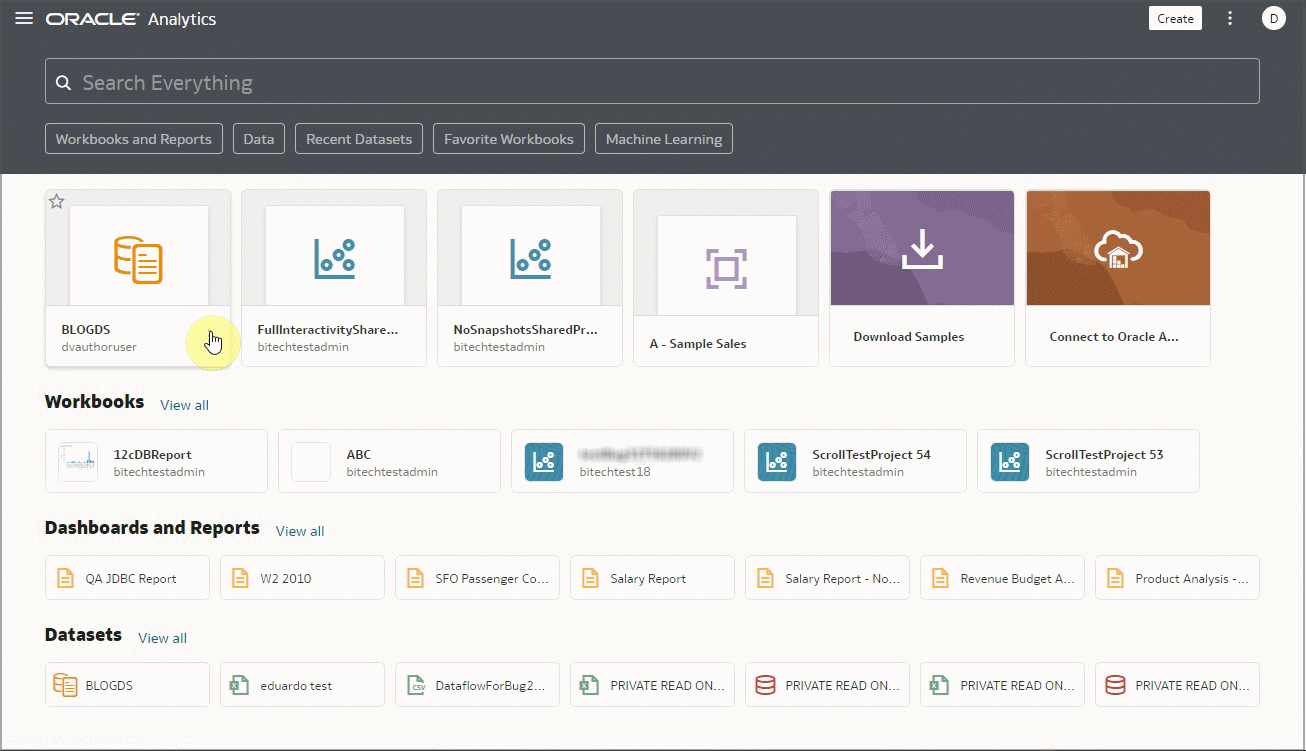This screenshot has width=1306, height=751.
Task: Open the Search Everything magnifier icon
Action: [64, 80]
